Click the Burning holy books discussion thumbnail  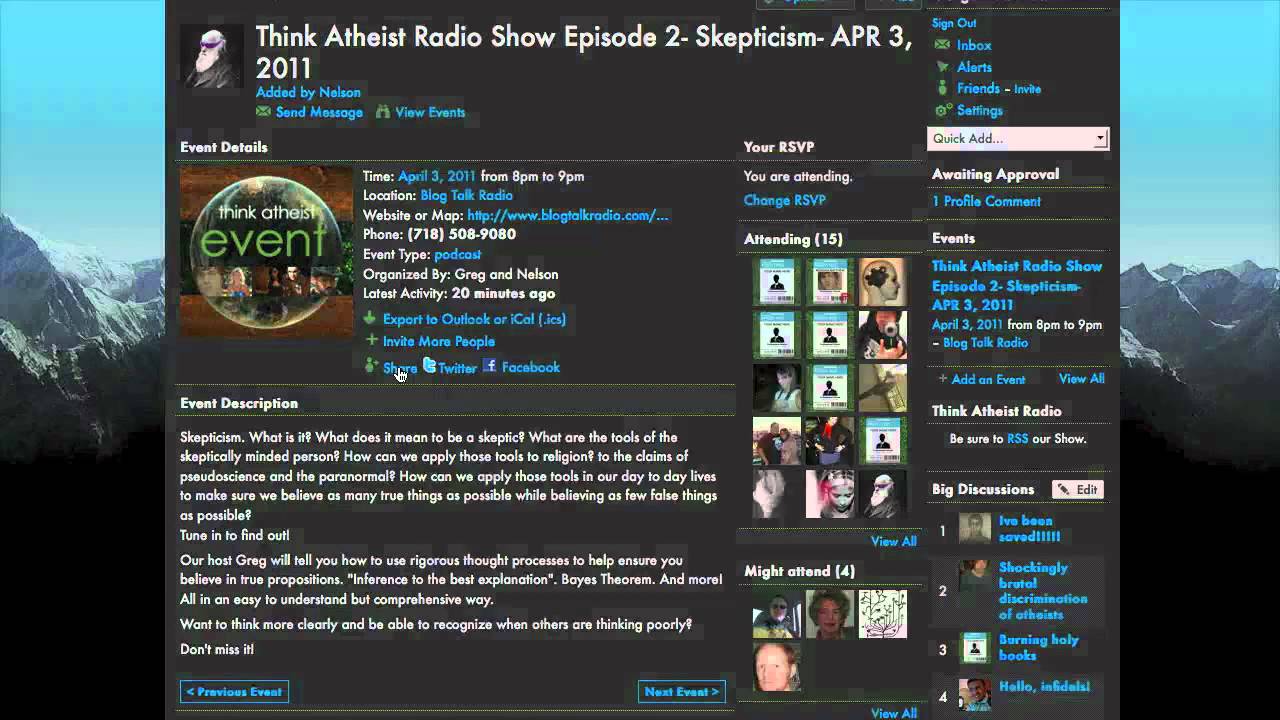coord(975,647)
